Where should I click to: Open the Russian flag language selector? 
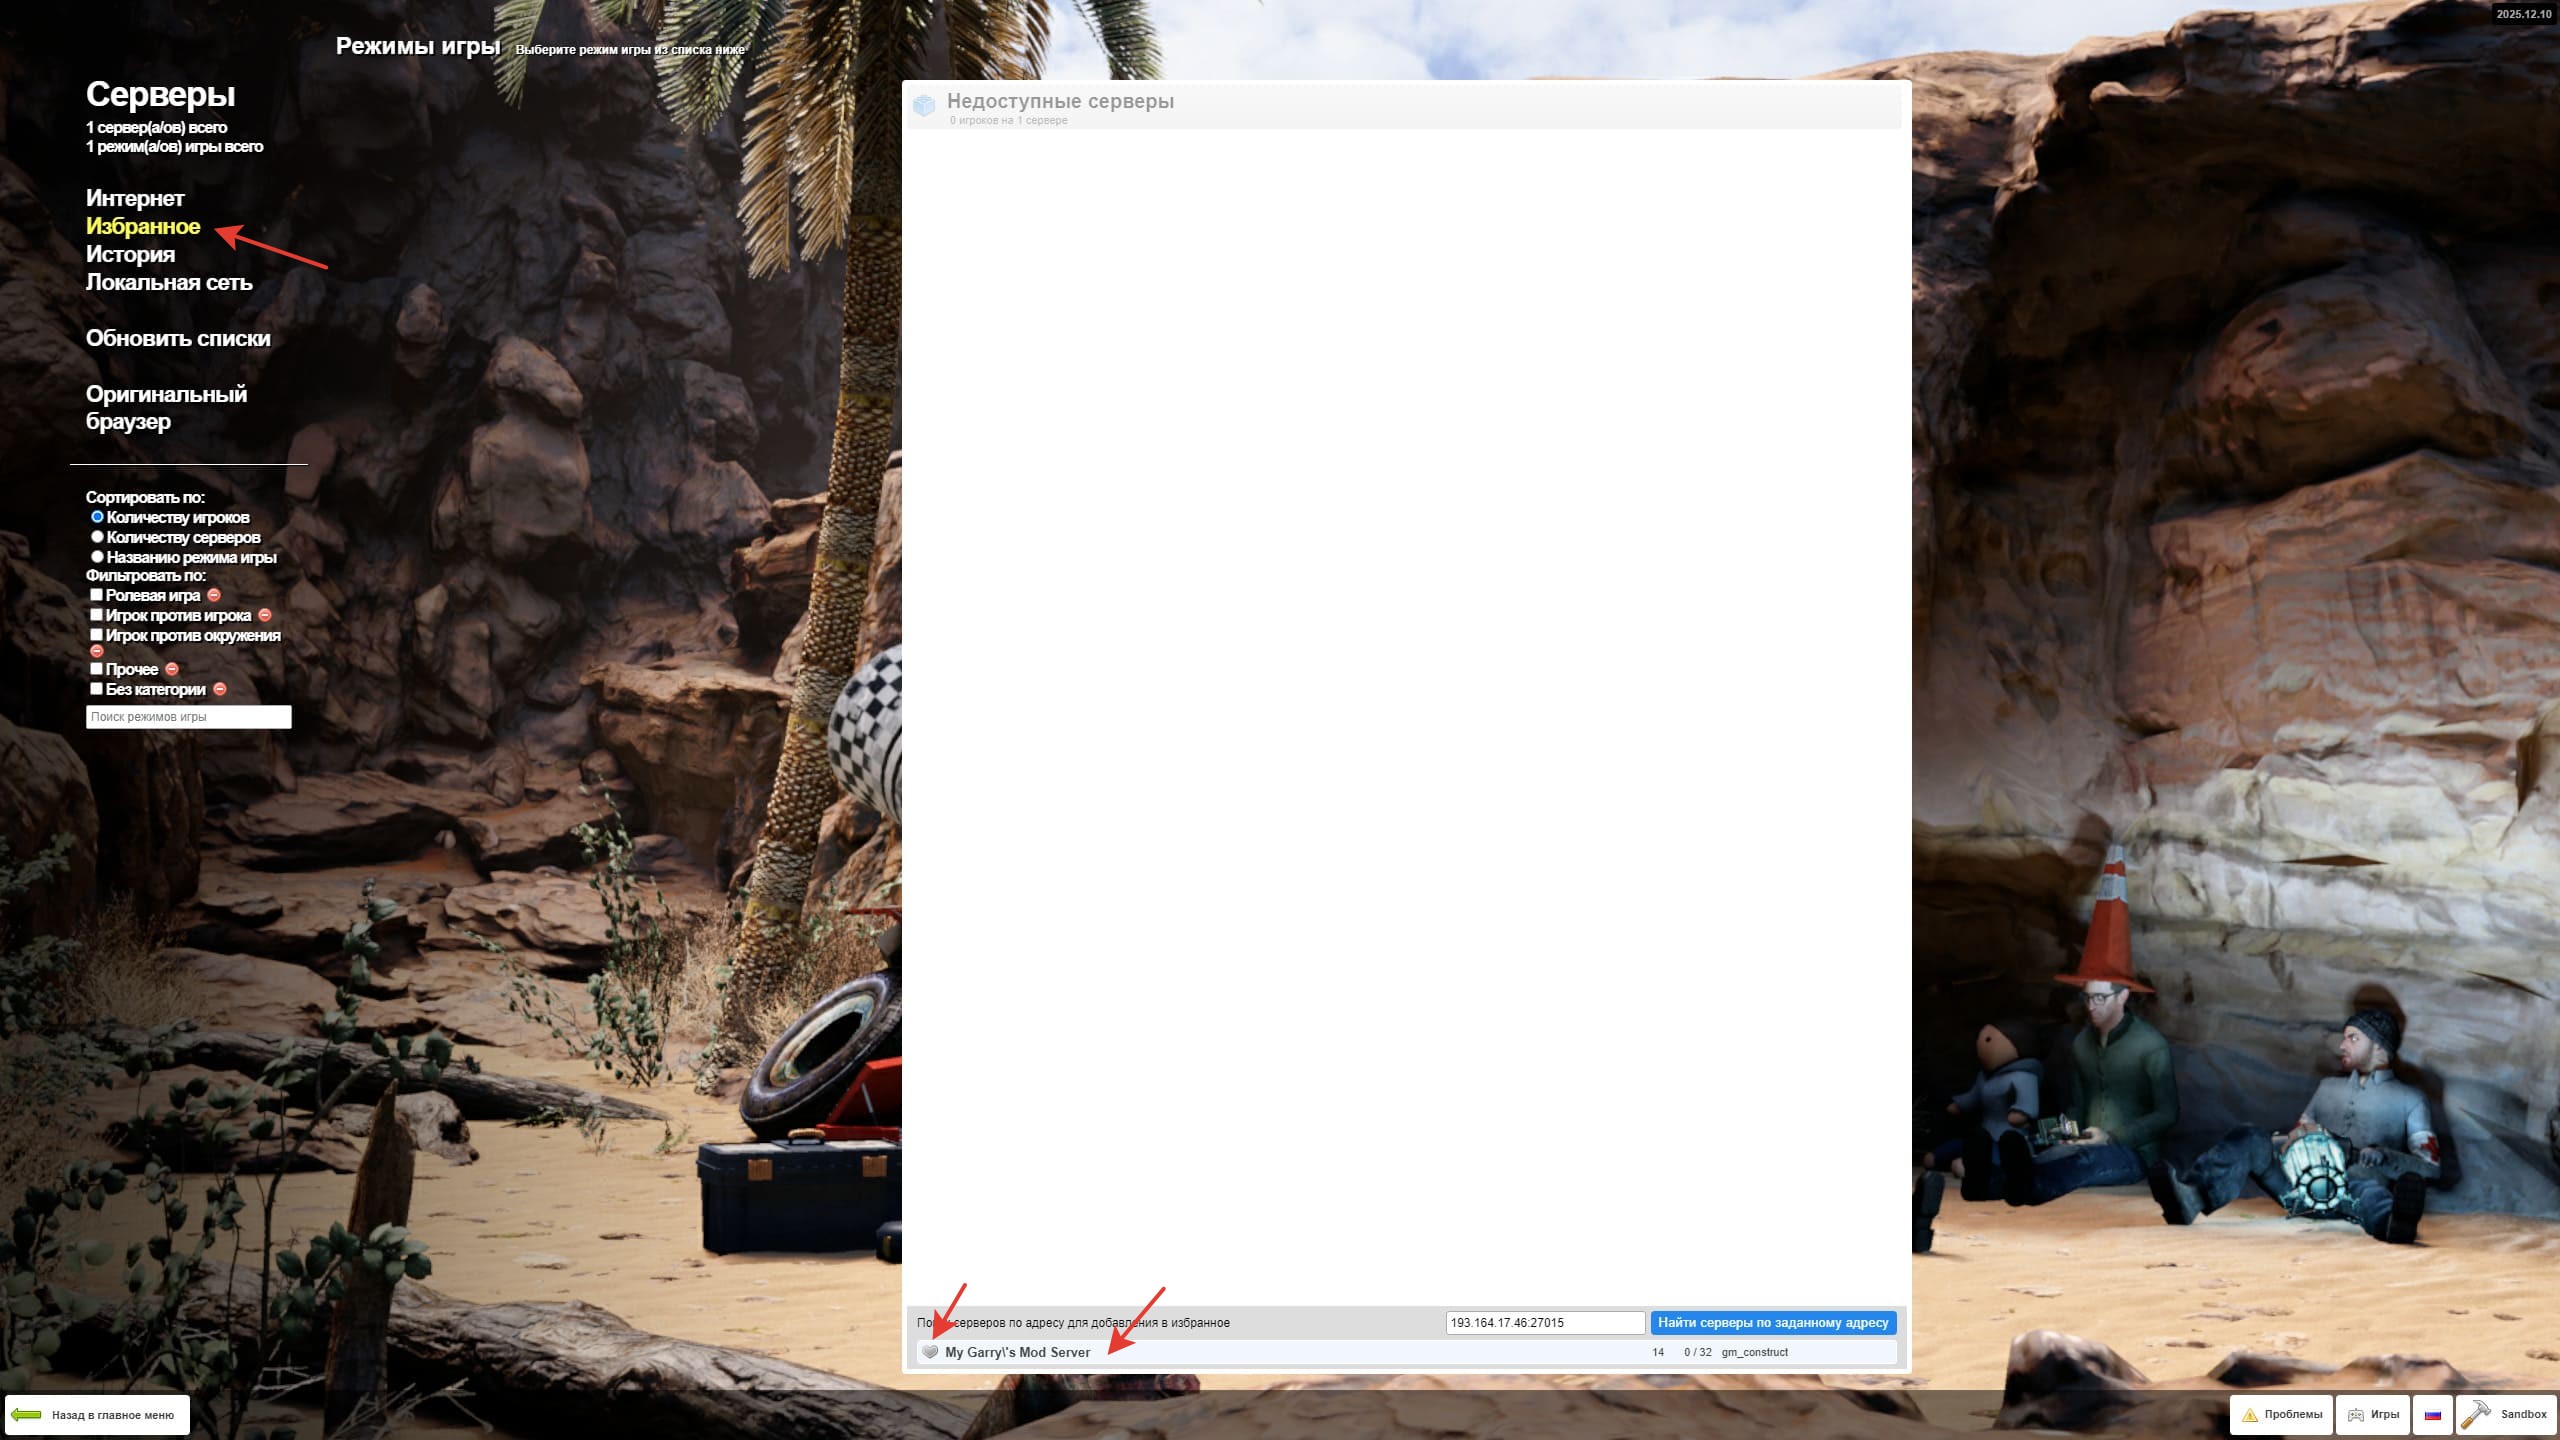2432,1414
